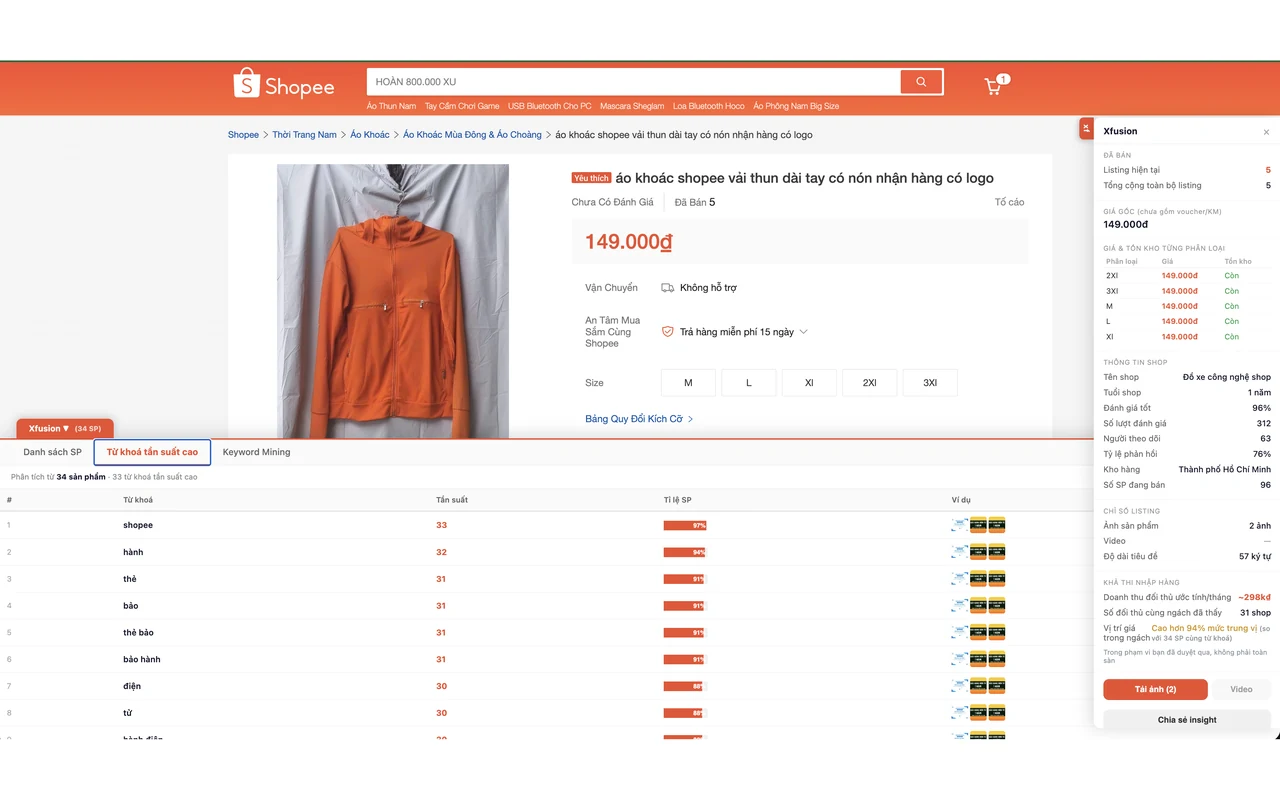Go to the Thời Trang Nam breadcrumb
1280x800 pixels.
point(304,135)
